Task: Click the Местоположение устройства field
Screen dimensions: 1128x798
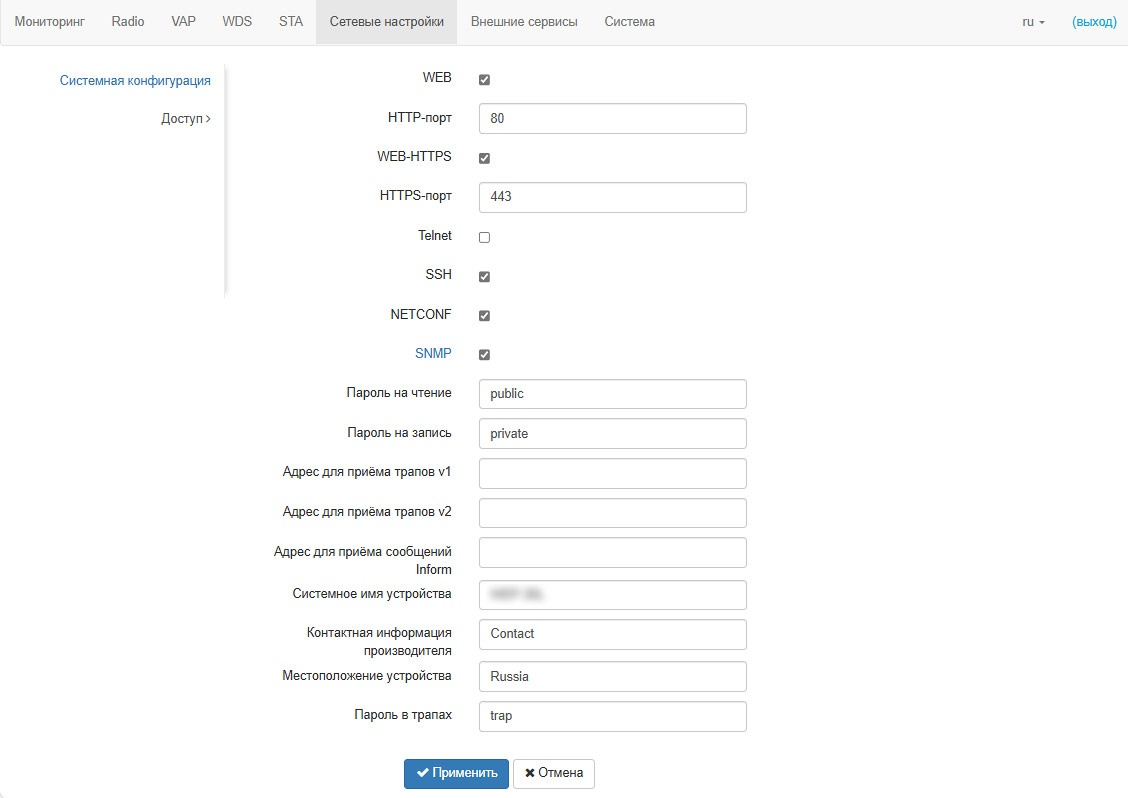Action: 612,676
